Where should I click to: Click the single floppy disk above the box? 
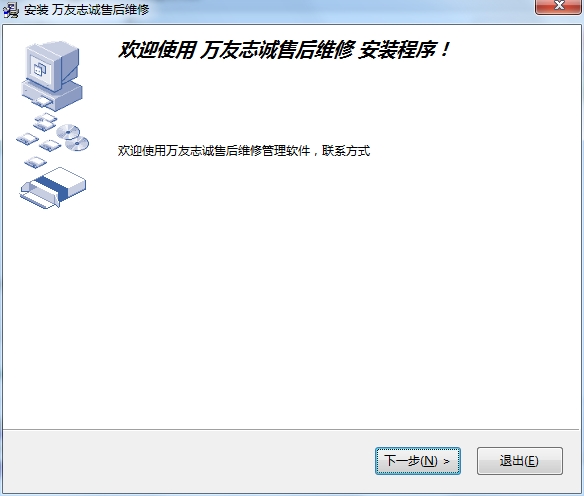point(36,162)
